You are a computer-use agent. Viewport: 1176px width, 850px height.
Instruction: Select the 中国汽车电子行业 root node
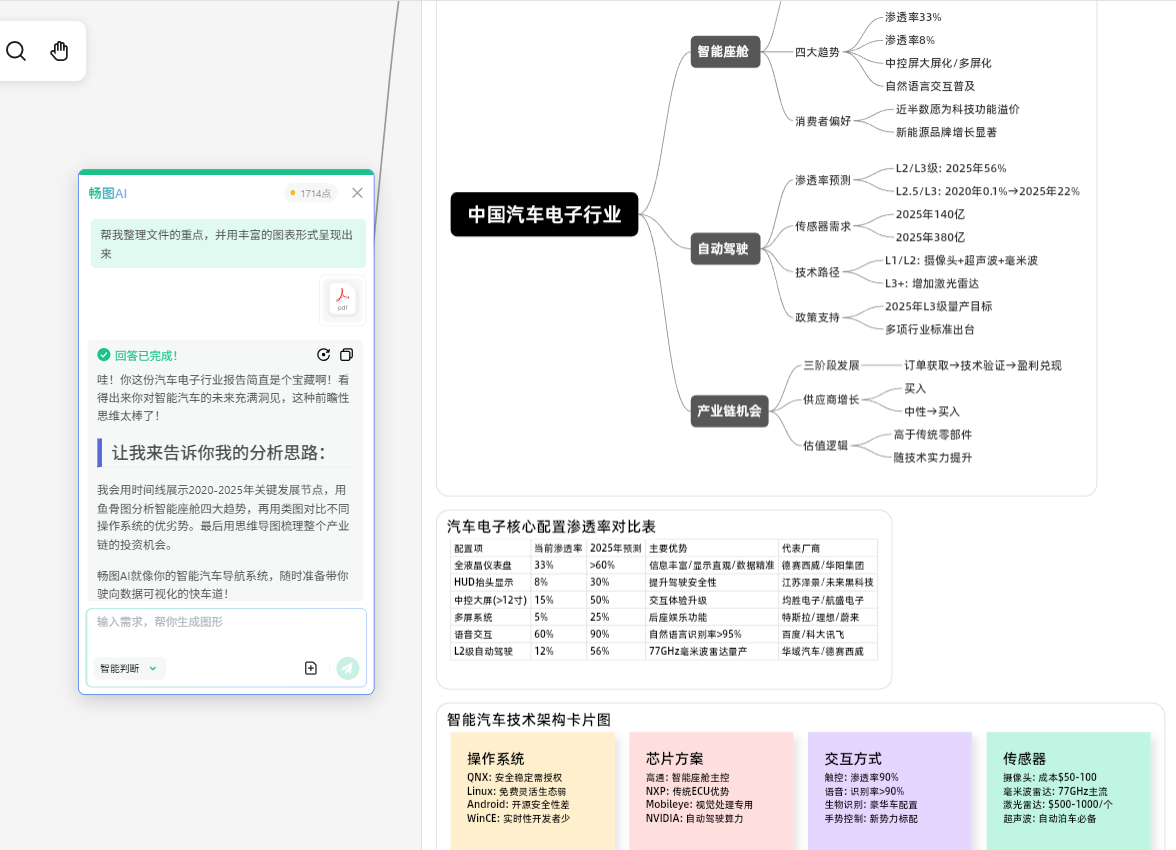(544, 214)
